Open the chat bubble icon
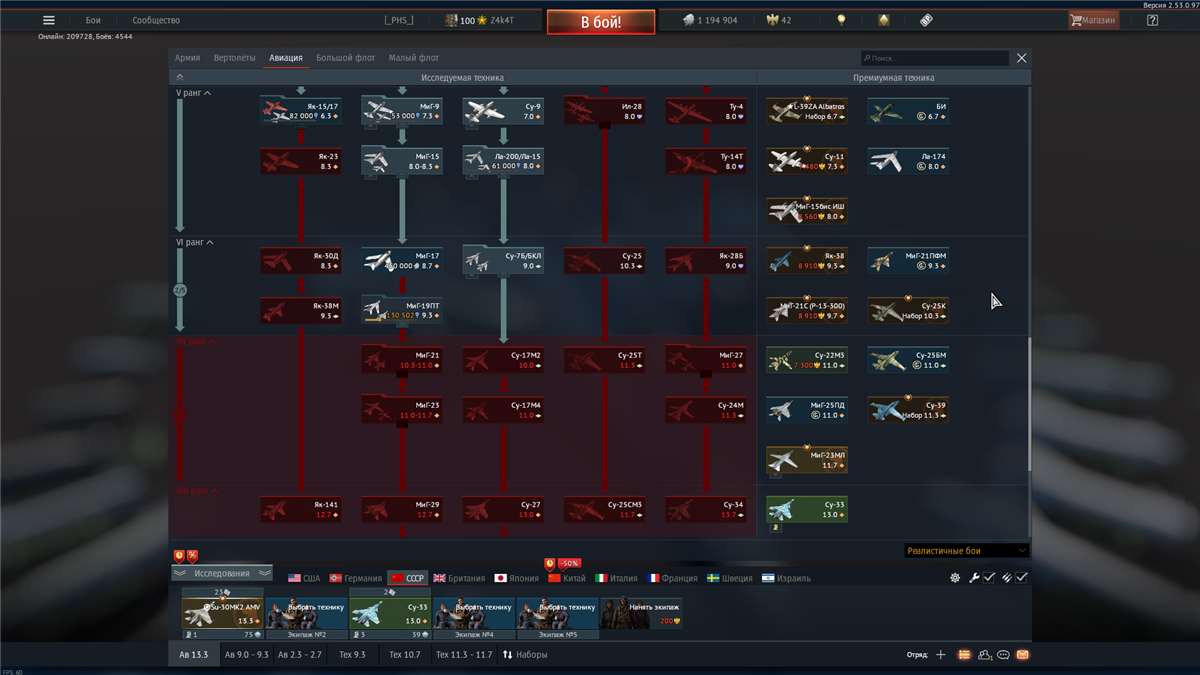 (x=1002, y=654)
